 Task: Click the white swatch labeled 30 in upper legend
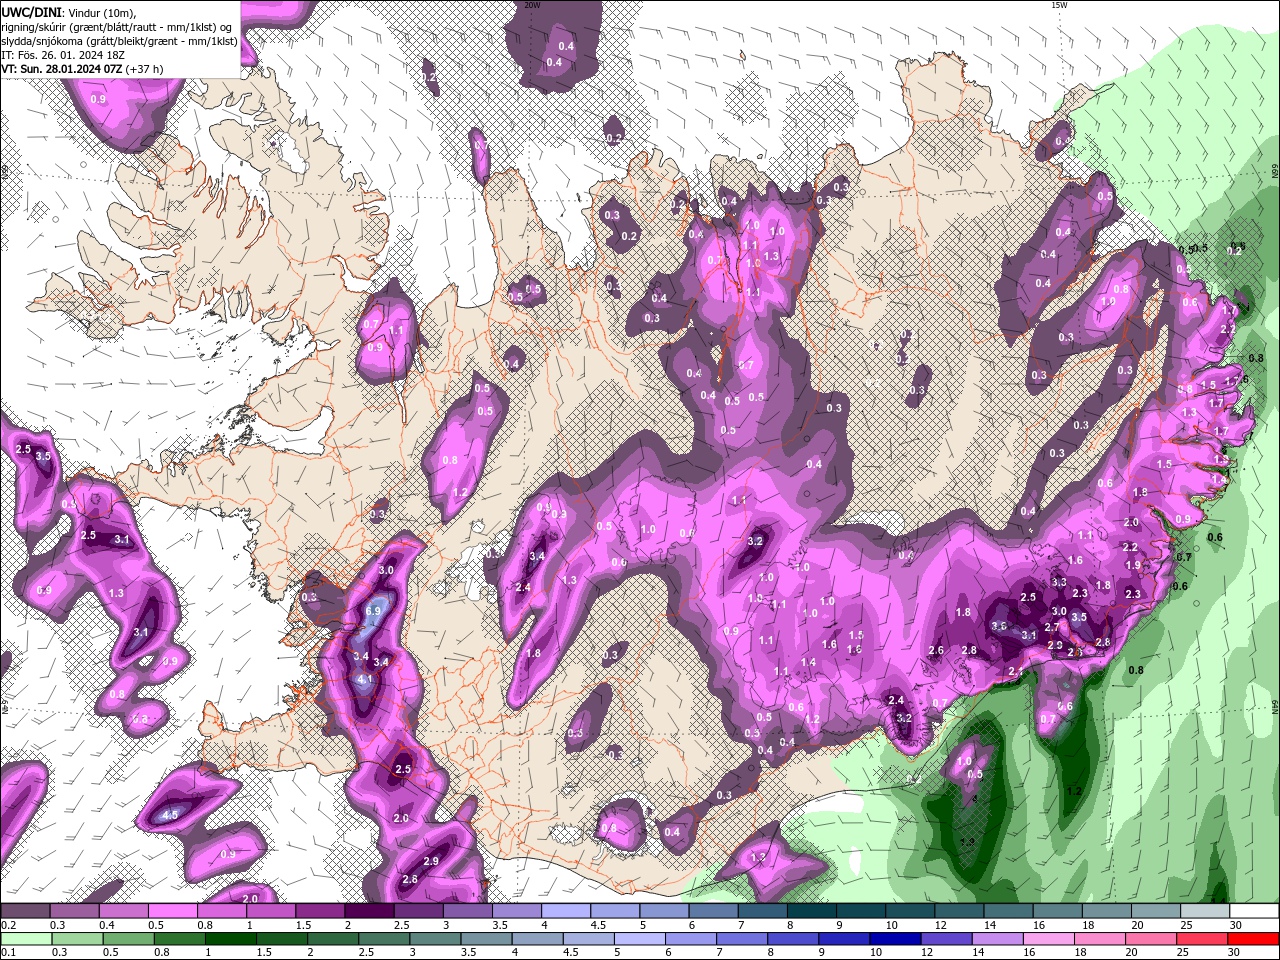[1254, 911]
